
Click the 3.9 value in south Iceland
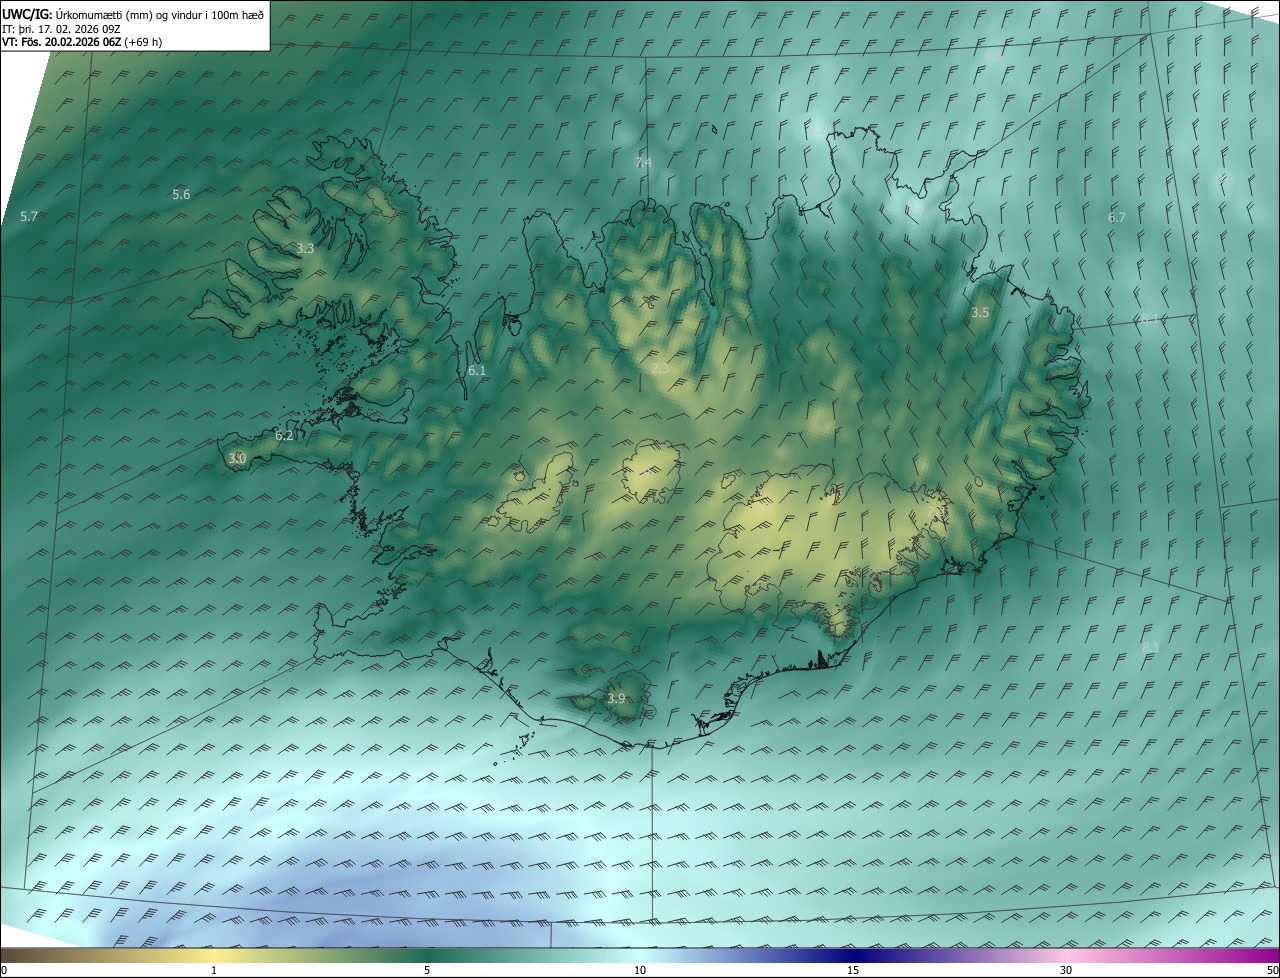pyautogui.click(x=616, y=698)
